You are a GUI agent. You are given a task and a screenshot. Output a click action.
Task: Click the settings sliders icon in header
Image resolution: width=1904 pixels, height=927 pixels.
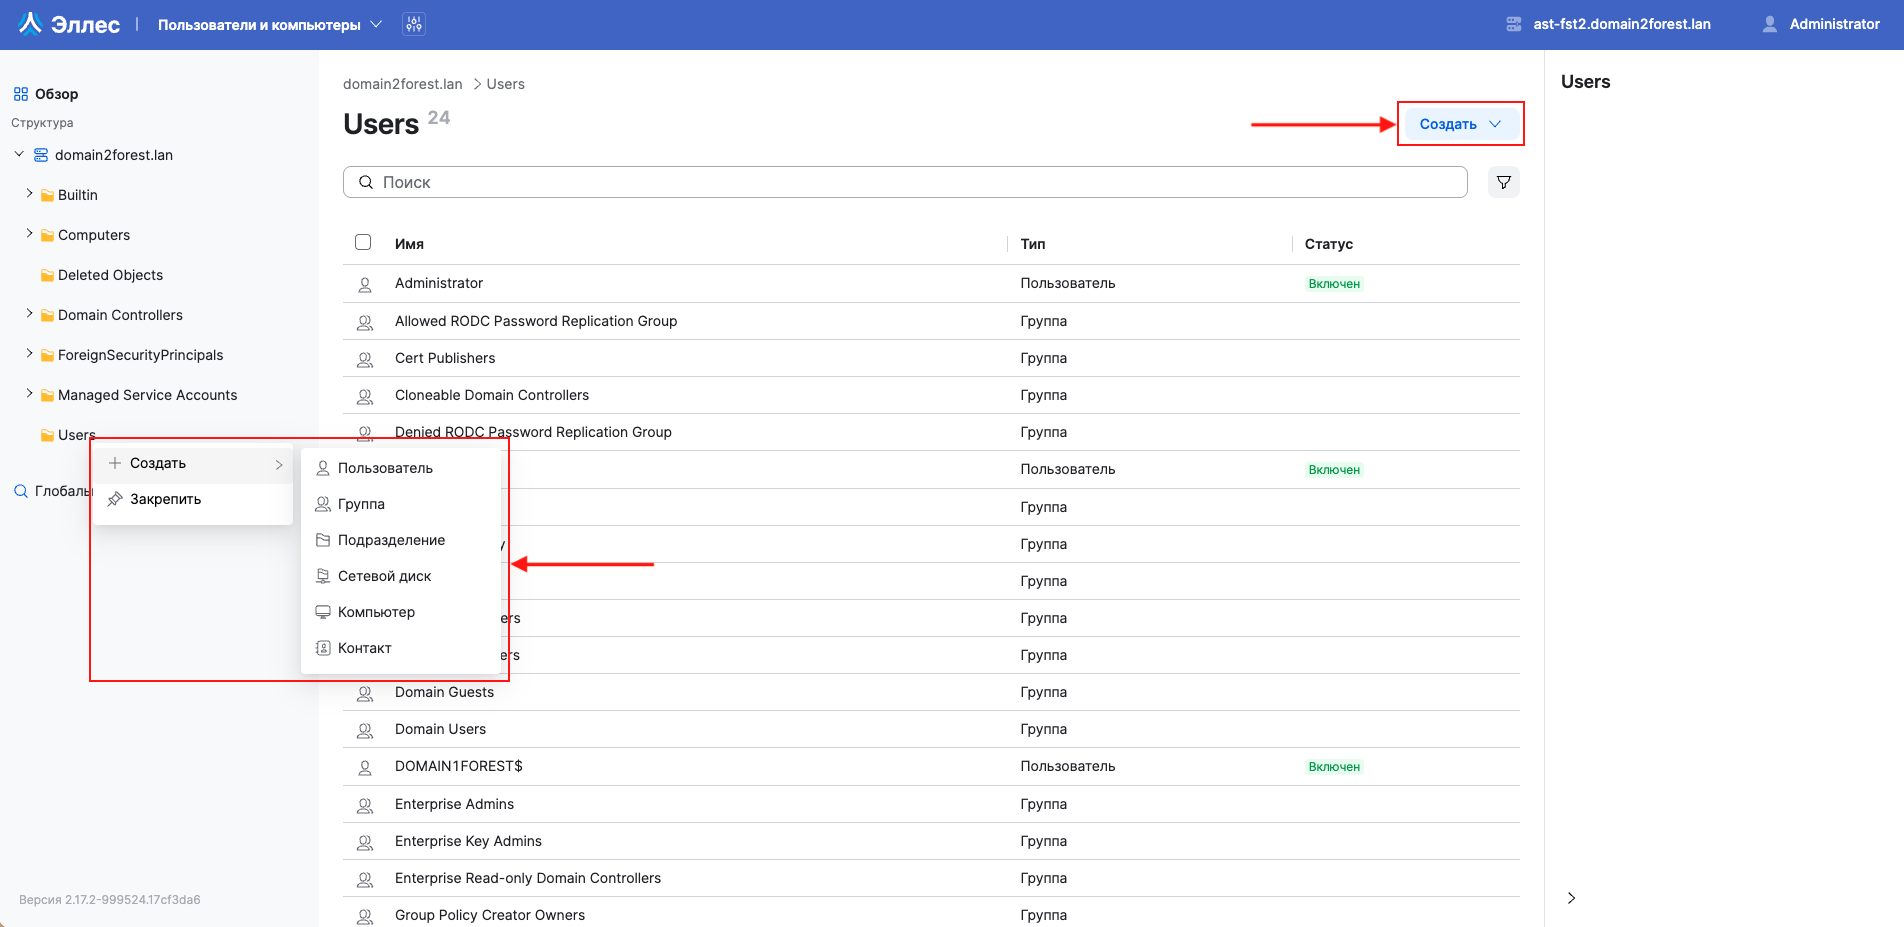coord(414,24)
